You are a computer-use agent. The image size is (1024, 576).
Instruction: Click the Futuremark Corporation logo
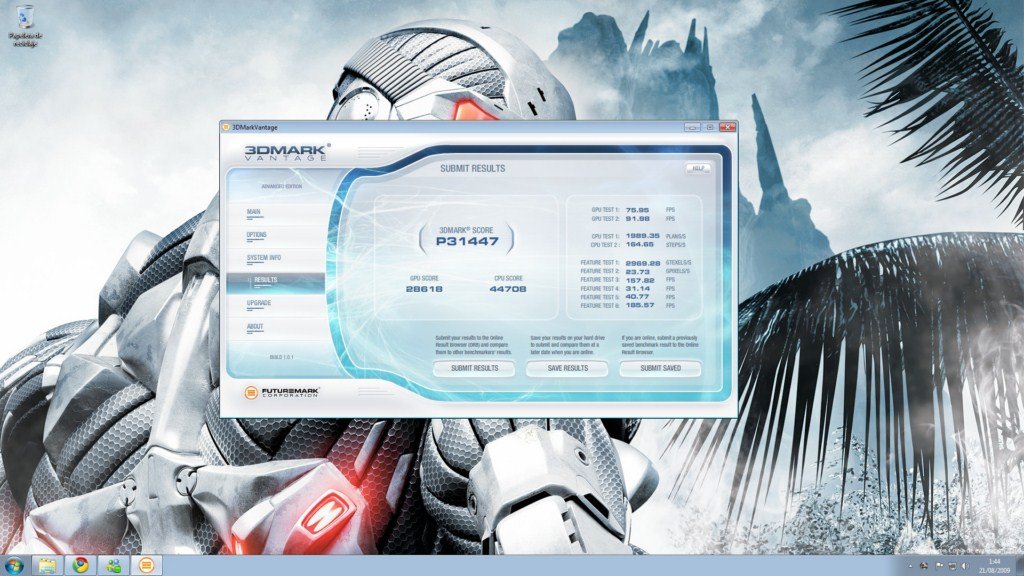click(x=281, y=392)
